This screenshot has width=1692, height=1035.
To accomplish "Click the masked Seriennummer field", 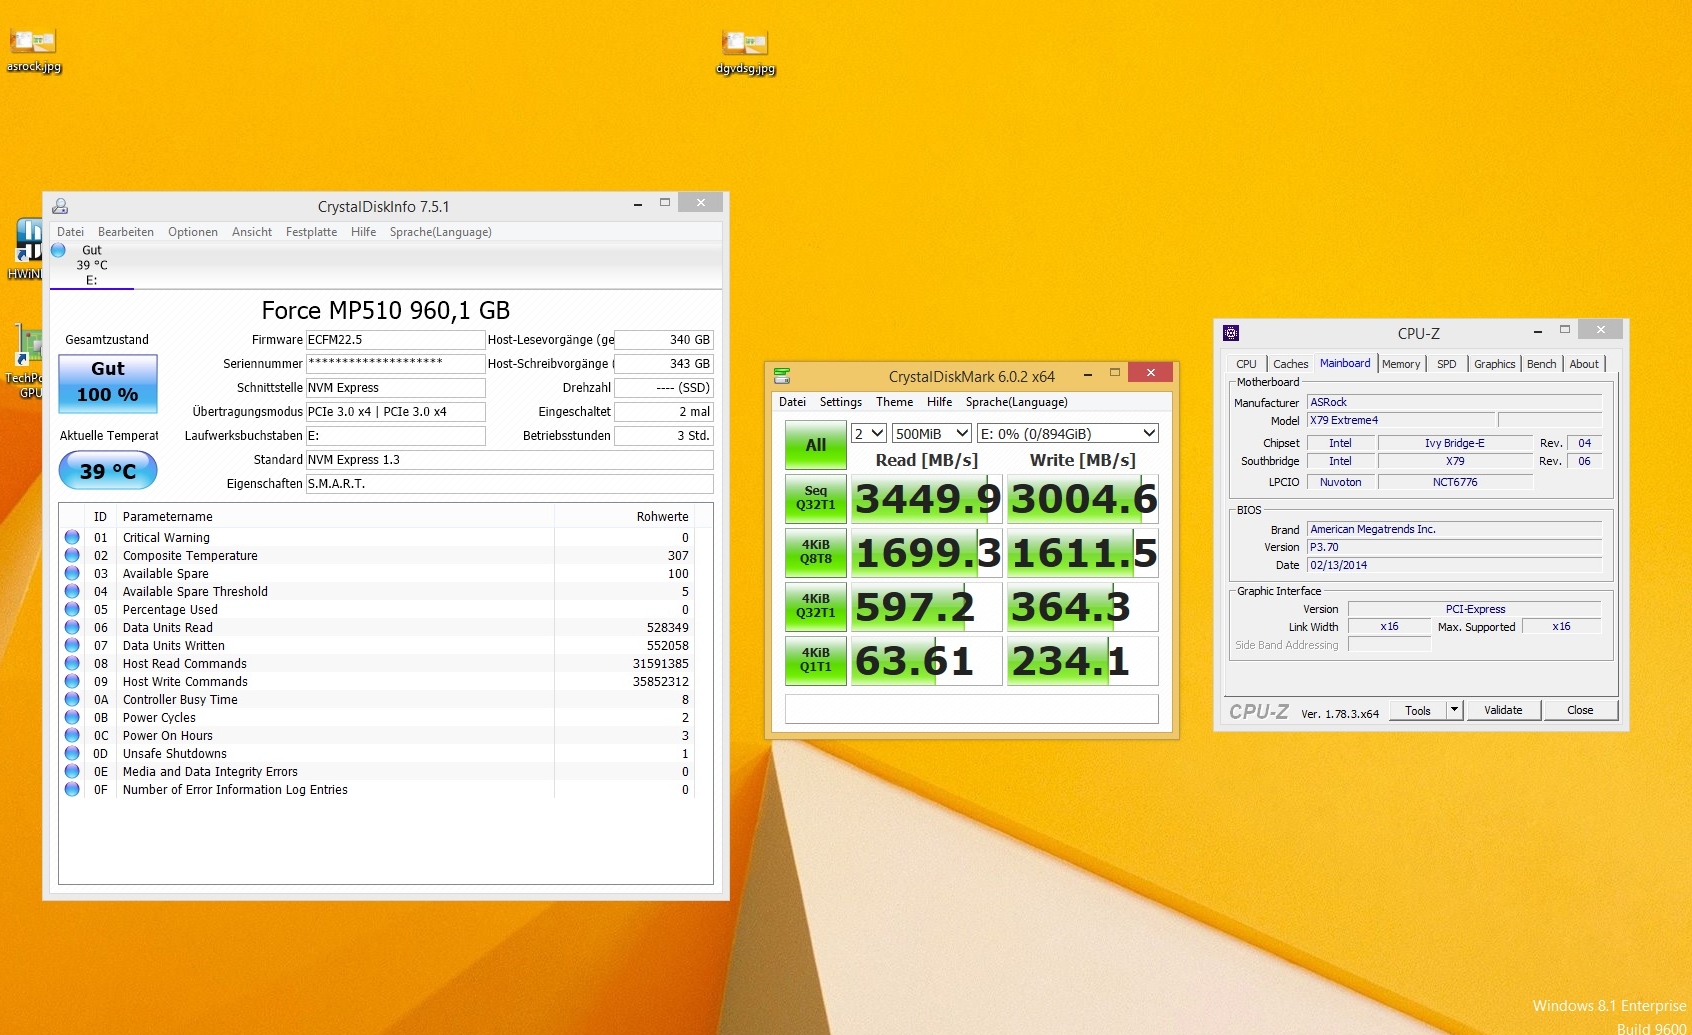I will (395, 364).
